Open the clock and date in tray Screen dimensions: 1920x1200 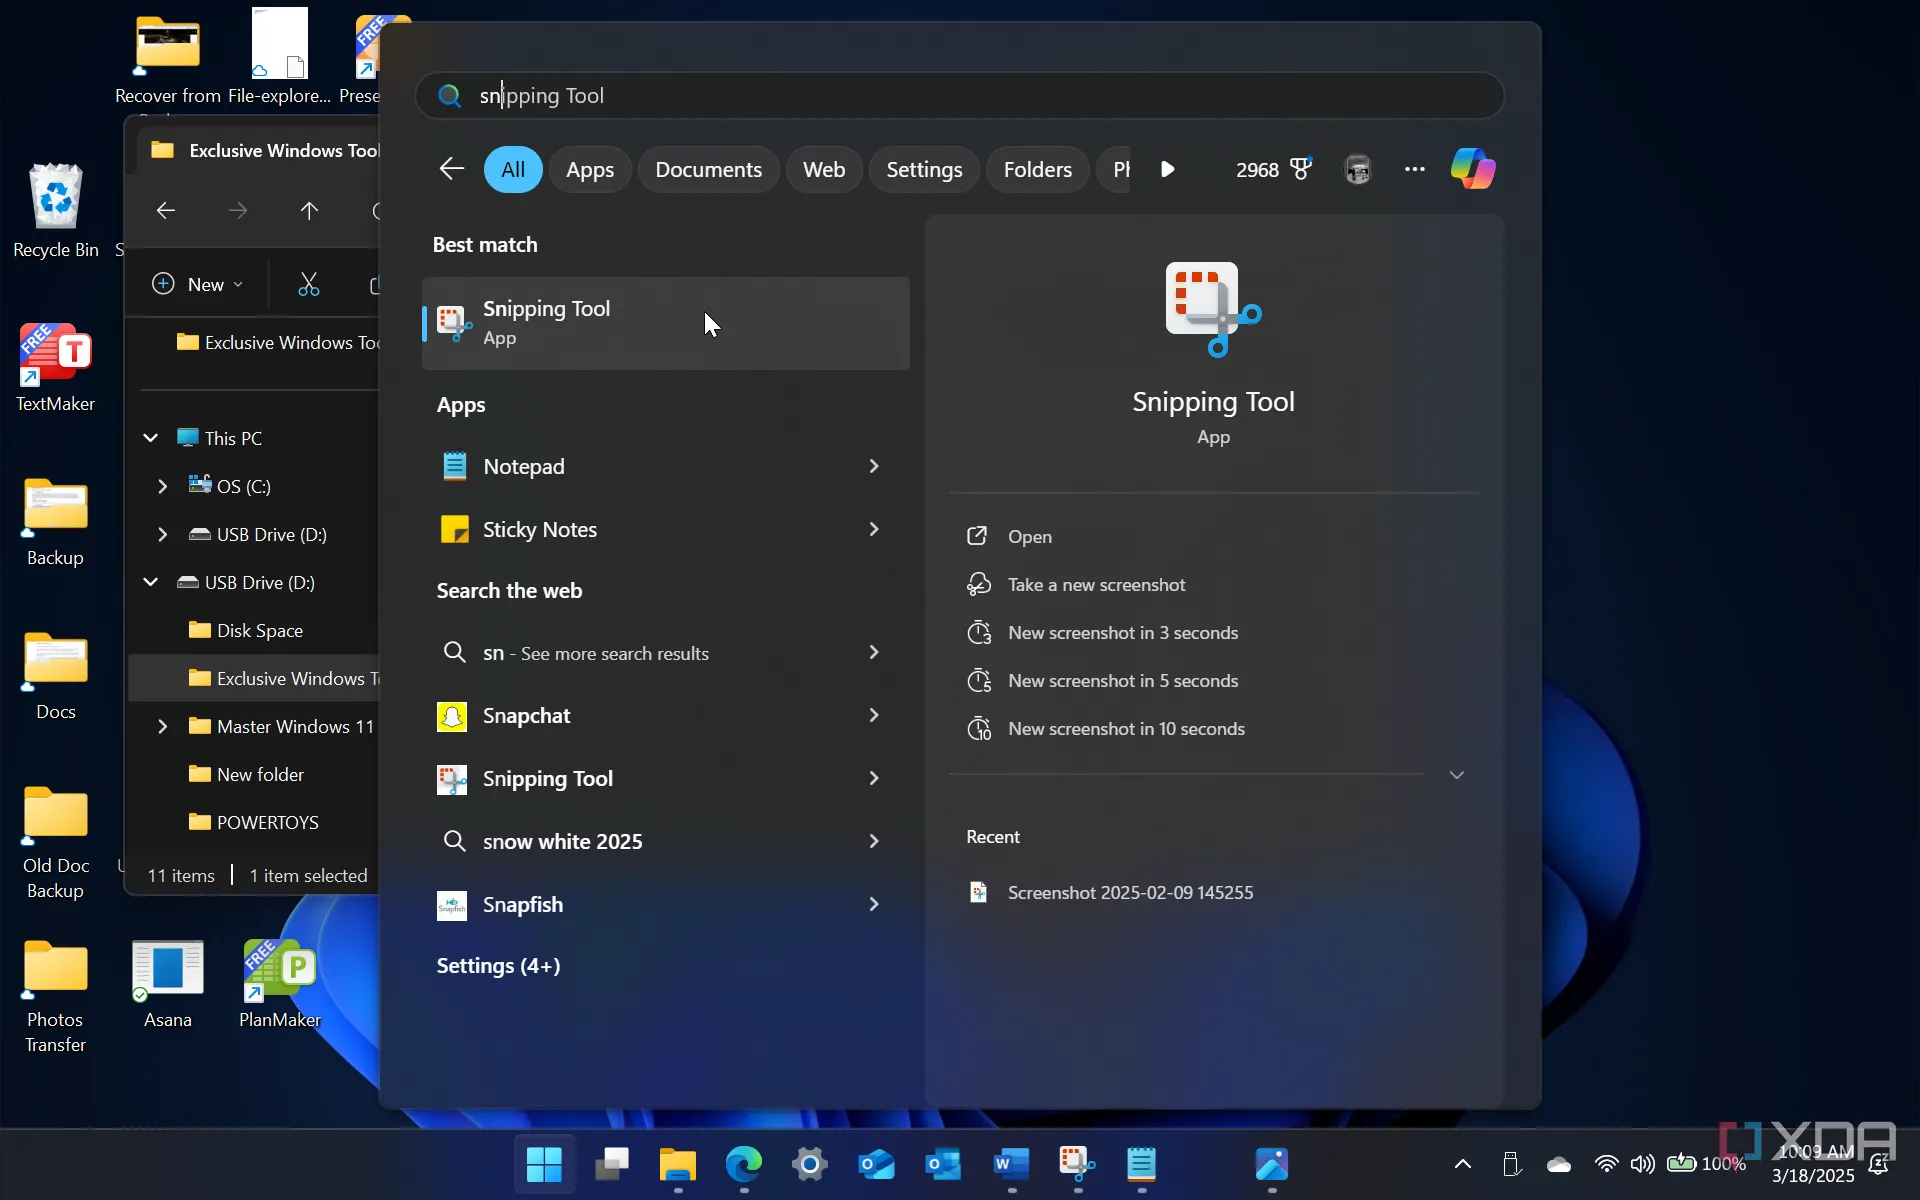pyautogui.click(x=1813, y=1164)
